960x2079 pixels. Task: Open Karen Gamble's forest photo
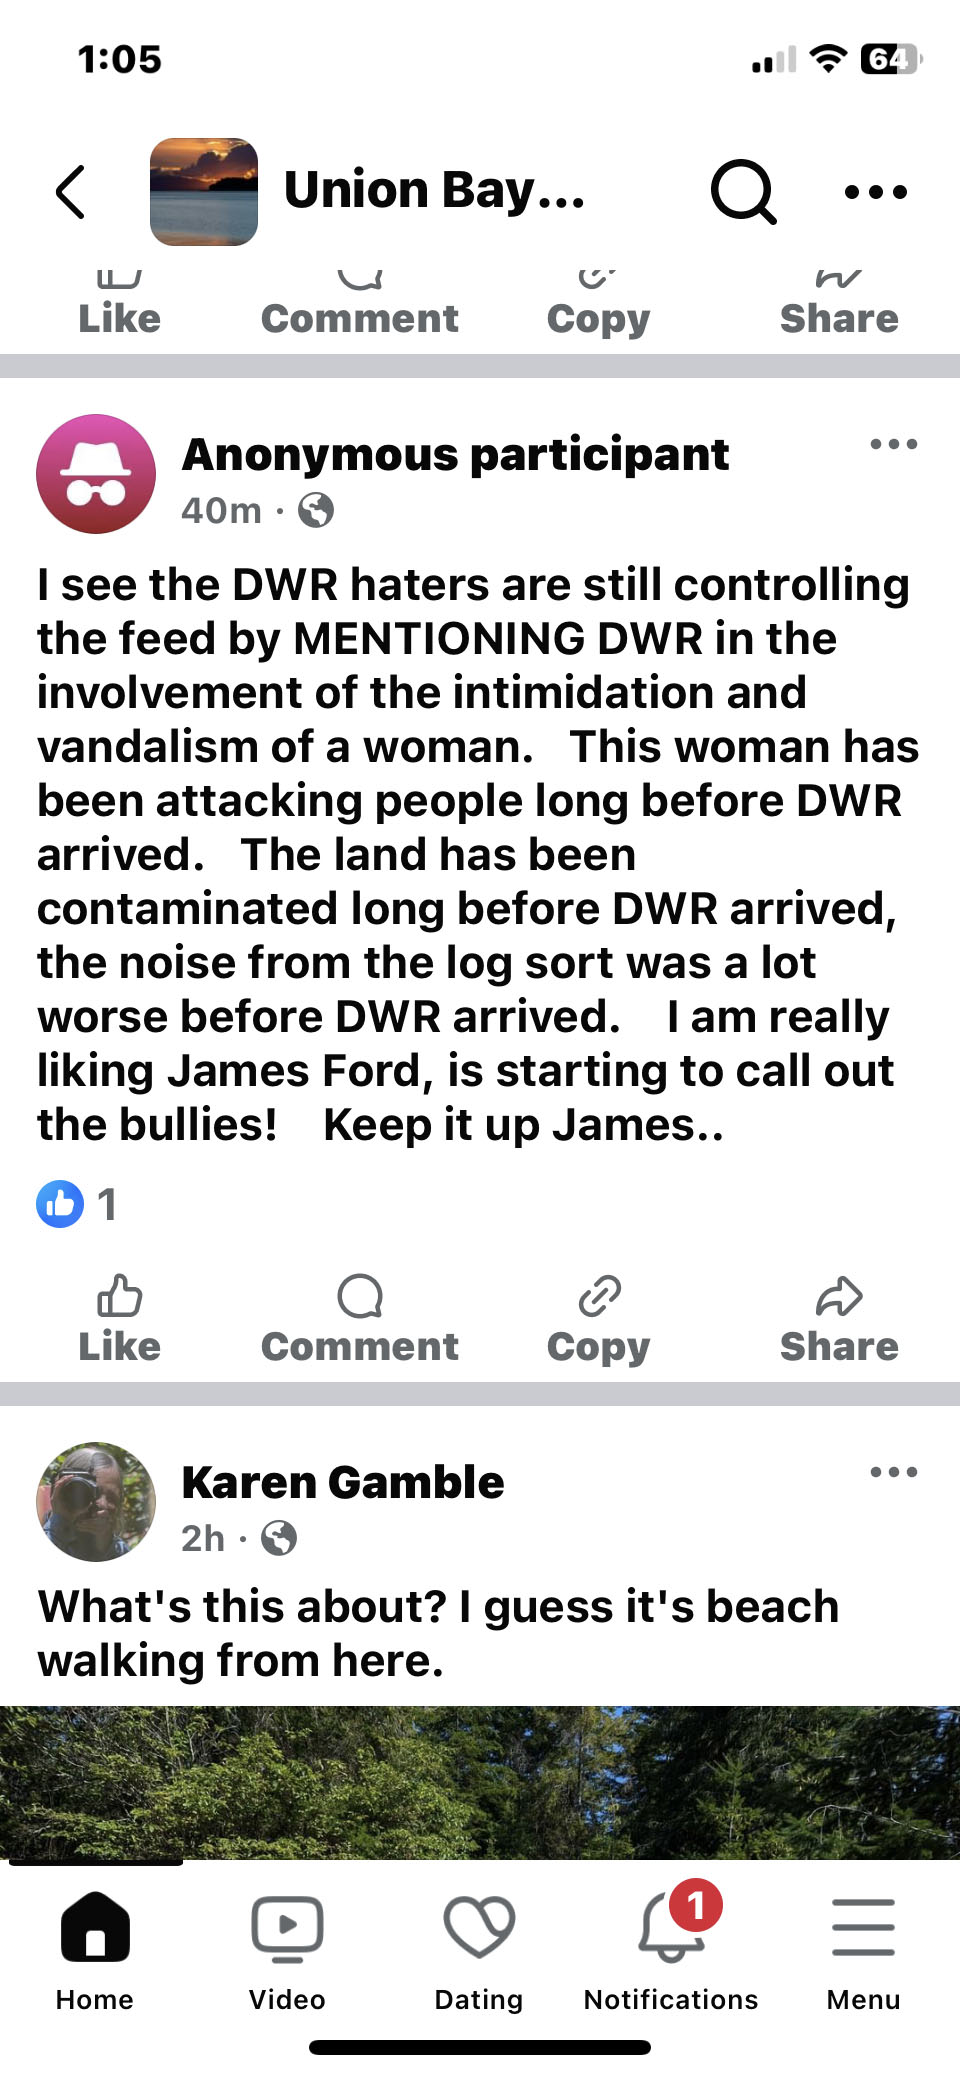coord(480,1783)
